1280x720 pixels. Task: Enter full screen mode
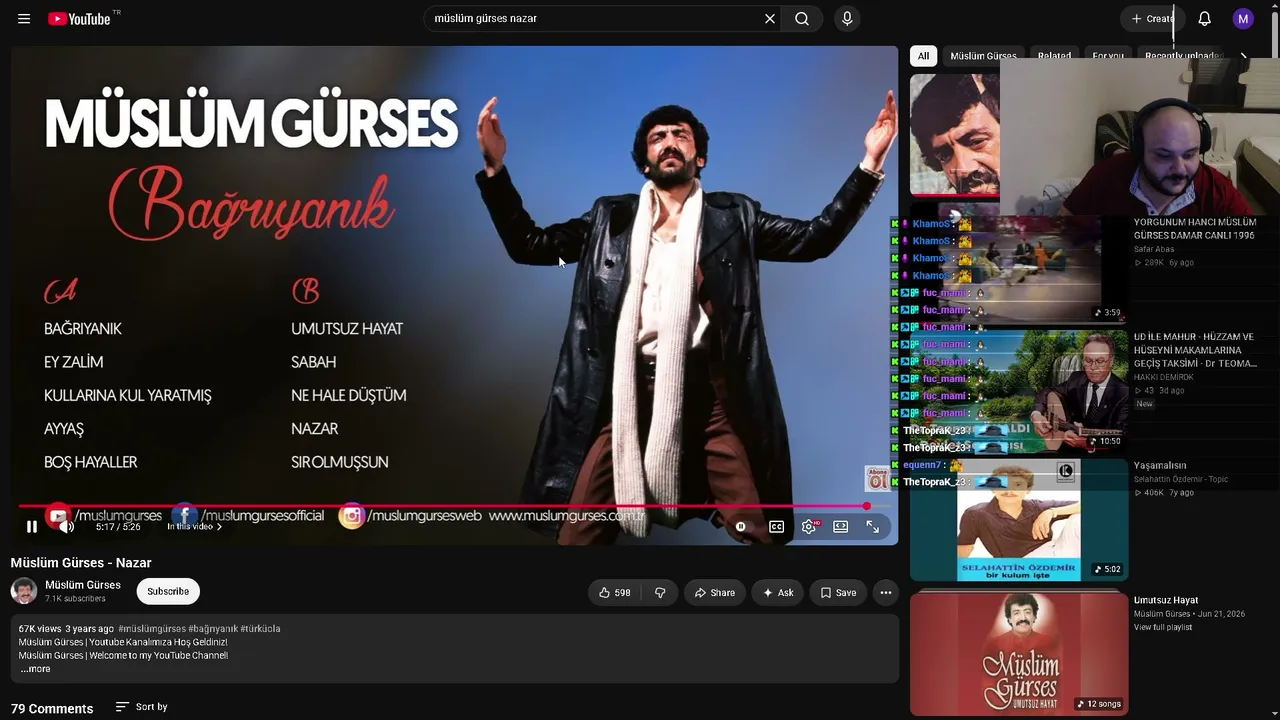[x=873, y=527]
